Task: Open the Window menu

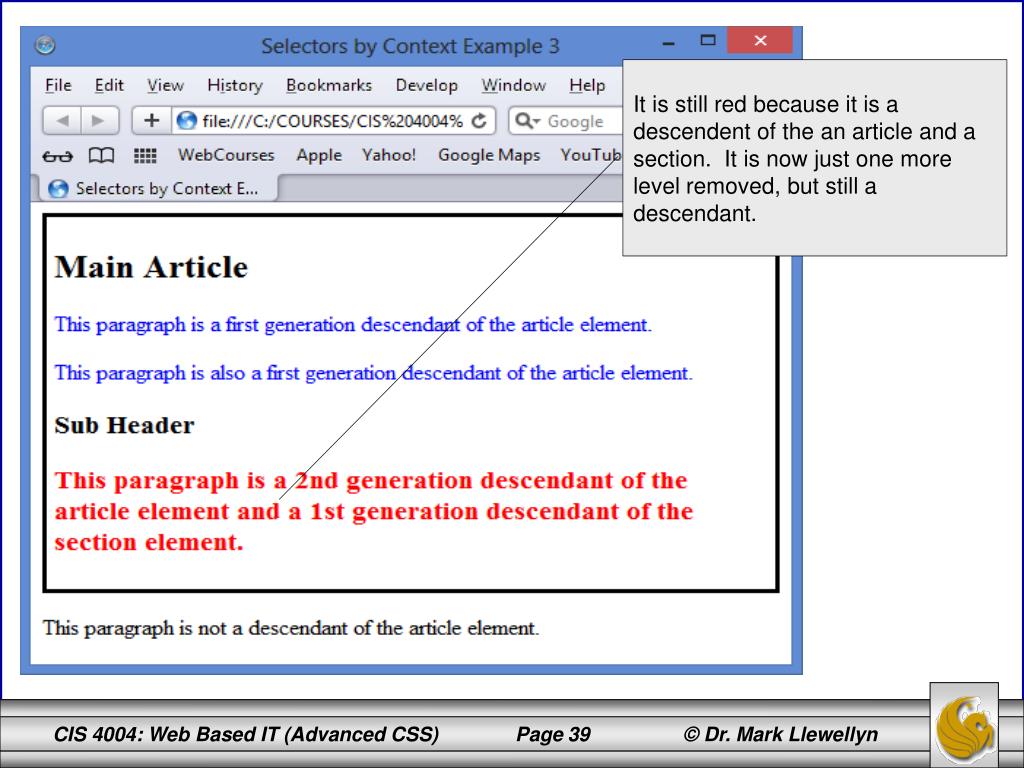Action: (x=513, y=86)
